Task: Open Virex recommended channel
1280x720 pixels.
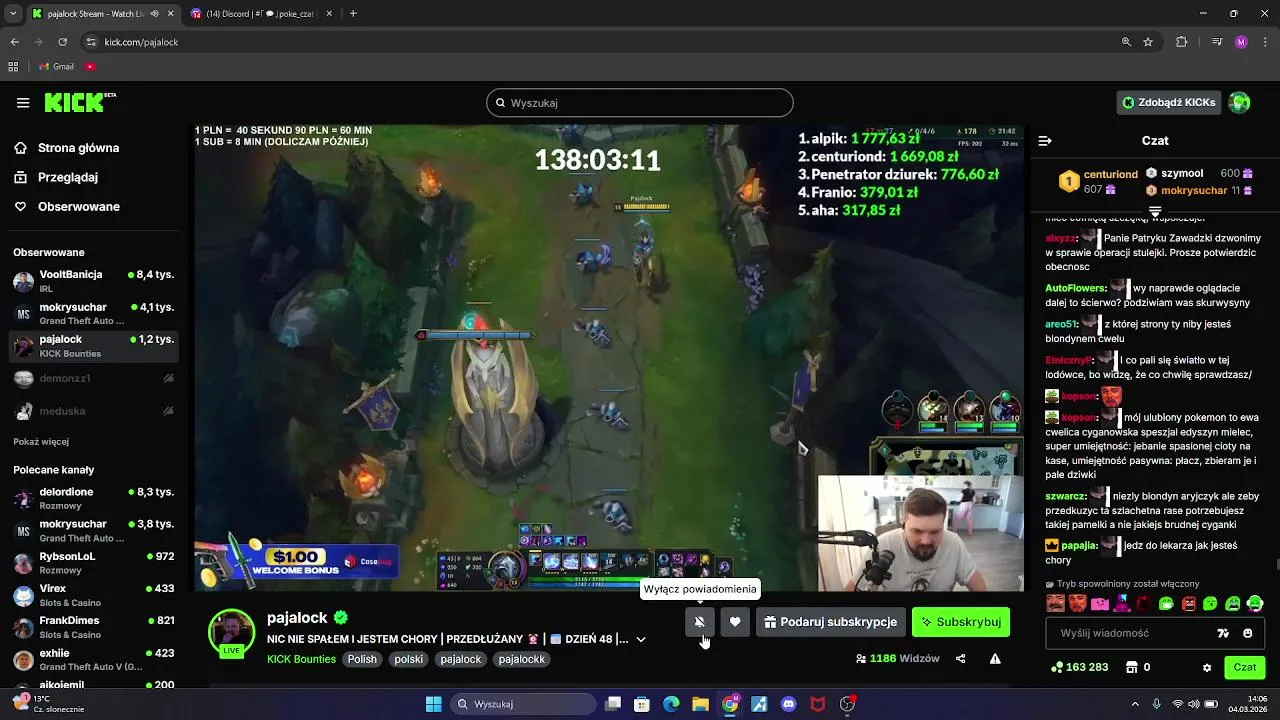Action: pos(94,595)
